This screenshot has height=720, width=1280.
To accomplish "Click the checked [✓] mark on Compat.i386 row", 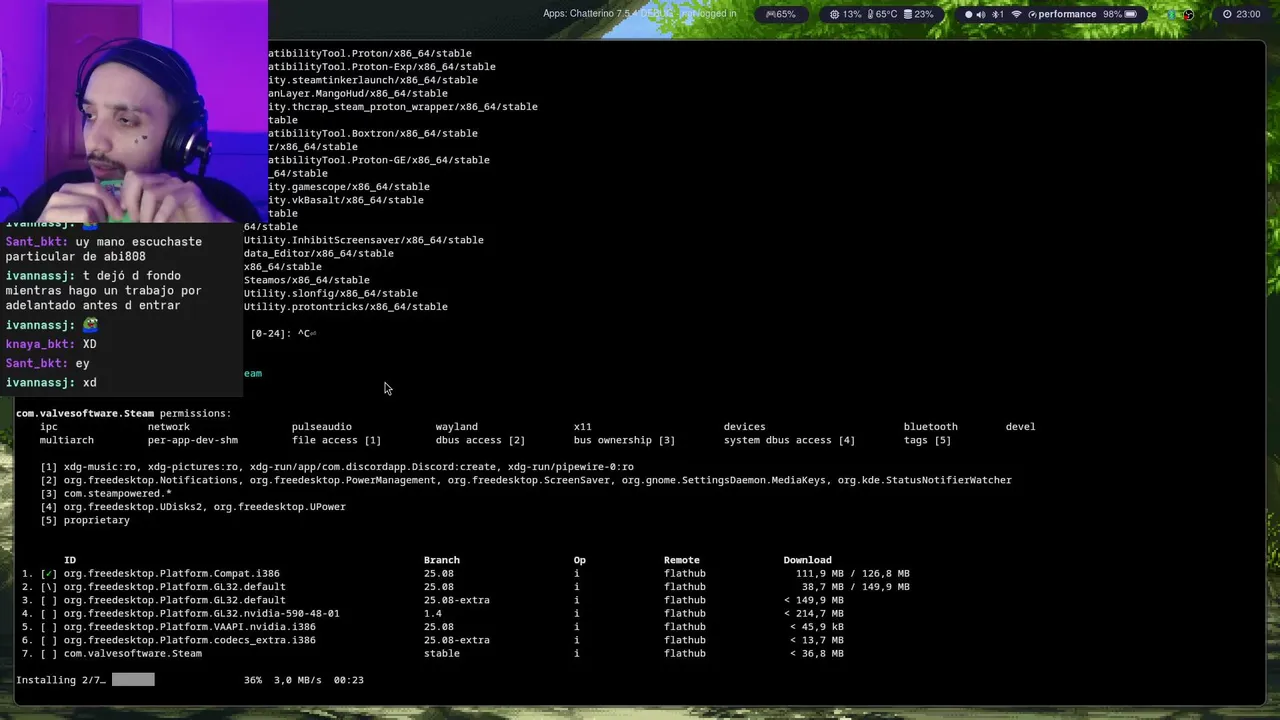I will coord(49,573).
